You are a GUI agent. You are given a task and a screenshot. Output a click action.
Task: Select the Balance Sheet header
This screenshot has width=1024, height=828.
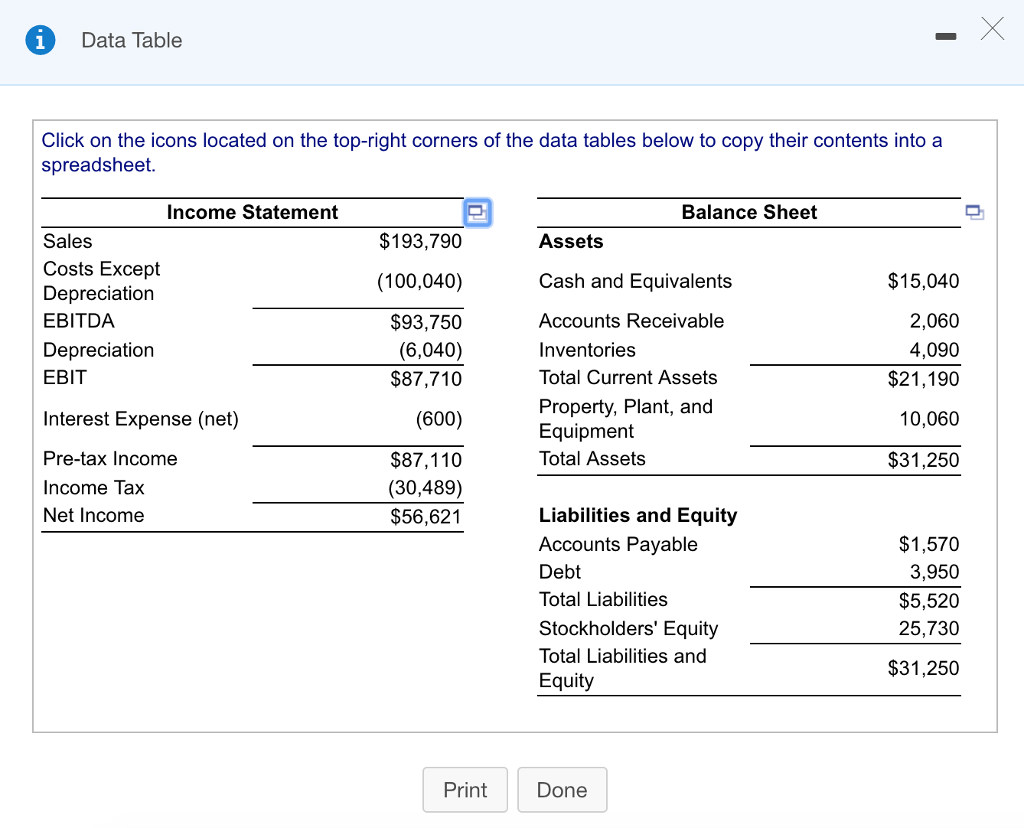coord(749,212)
